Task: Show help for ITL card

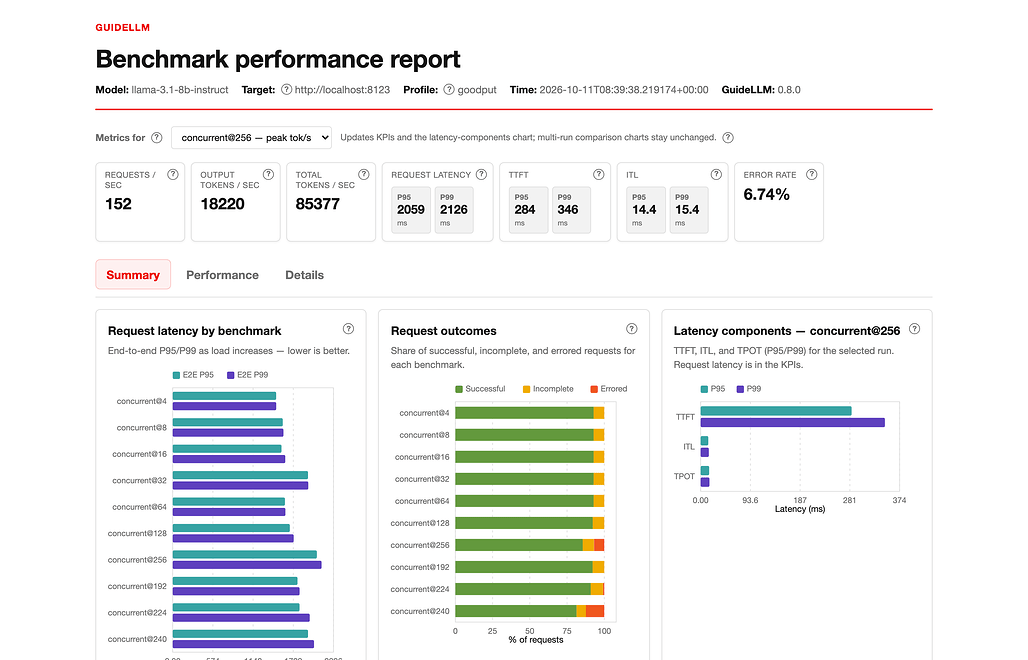Action: coord(716,174)
